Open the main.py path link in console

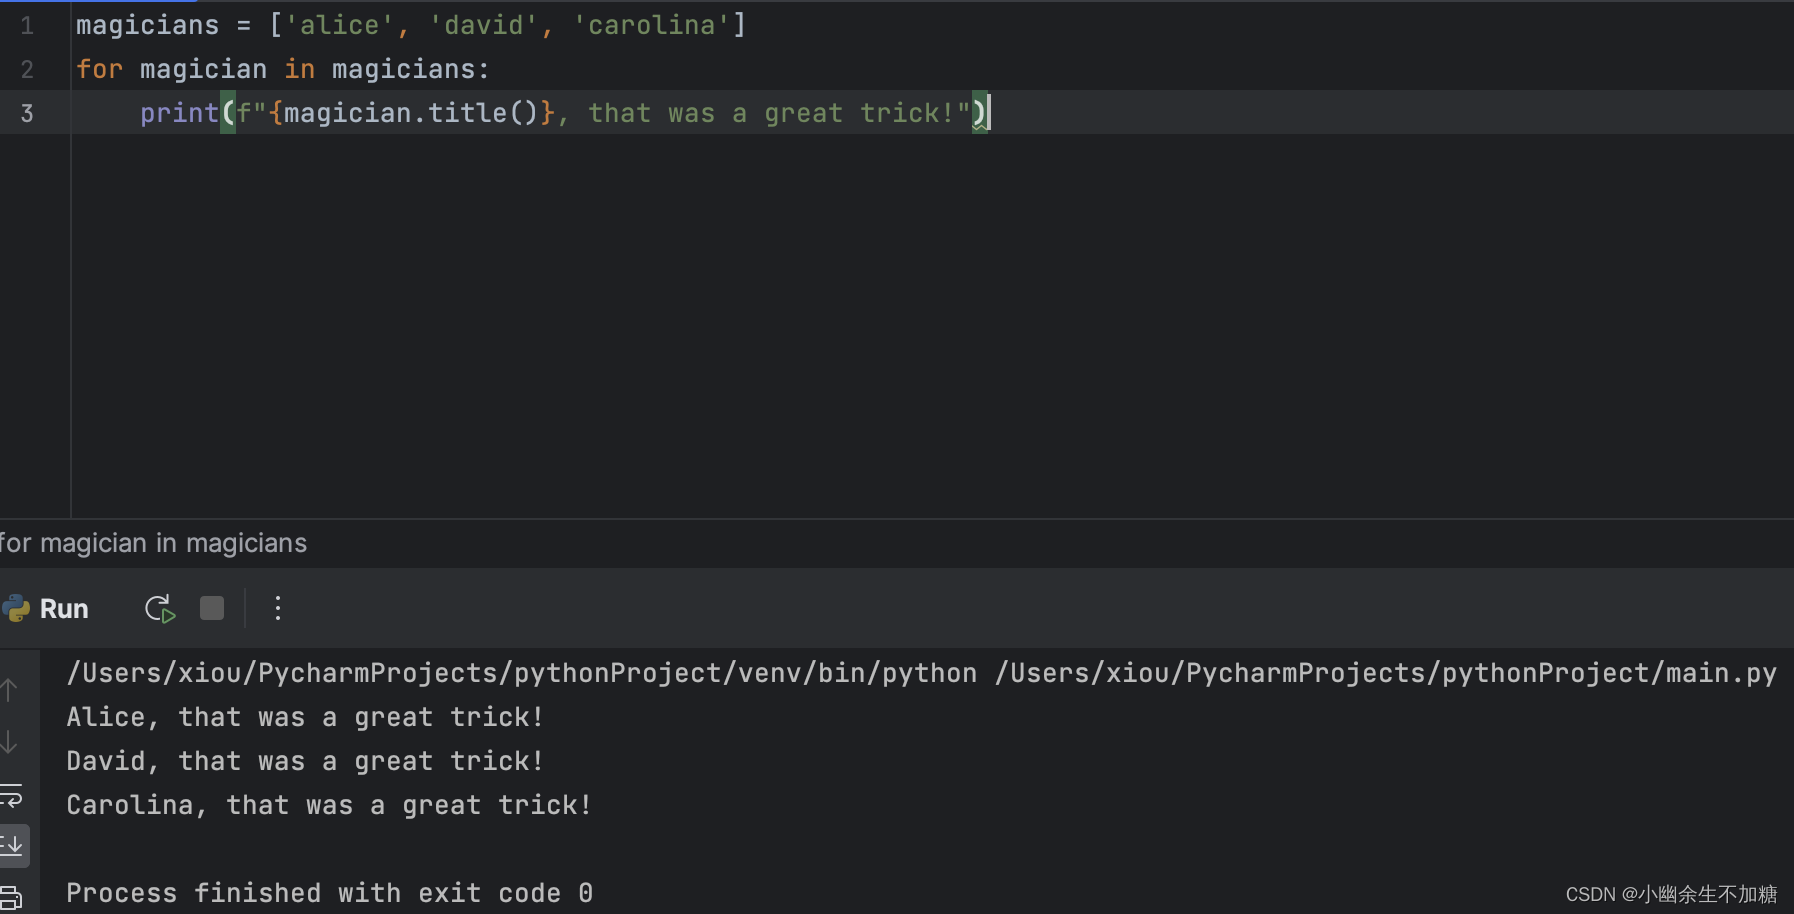coord(1385,673)
